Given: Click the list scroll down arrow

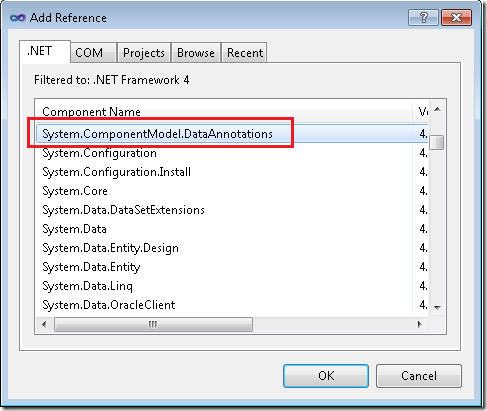Looking at the screenshot, I should 438,307.
